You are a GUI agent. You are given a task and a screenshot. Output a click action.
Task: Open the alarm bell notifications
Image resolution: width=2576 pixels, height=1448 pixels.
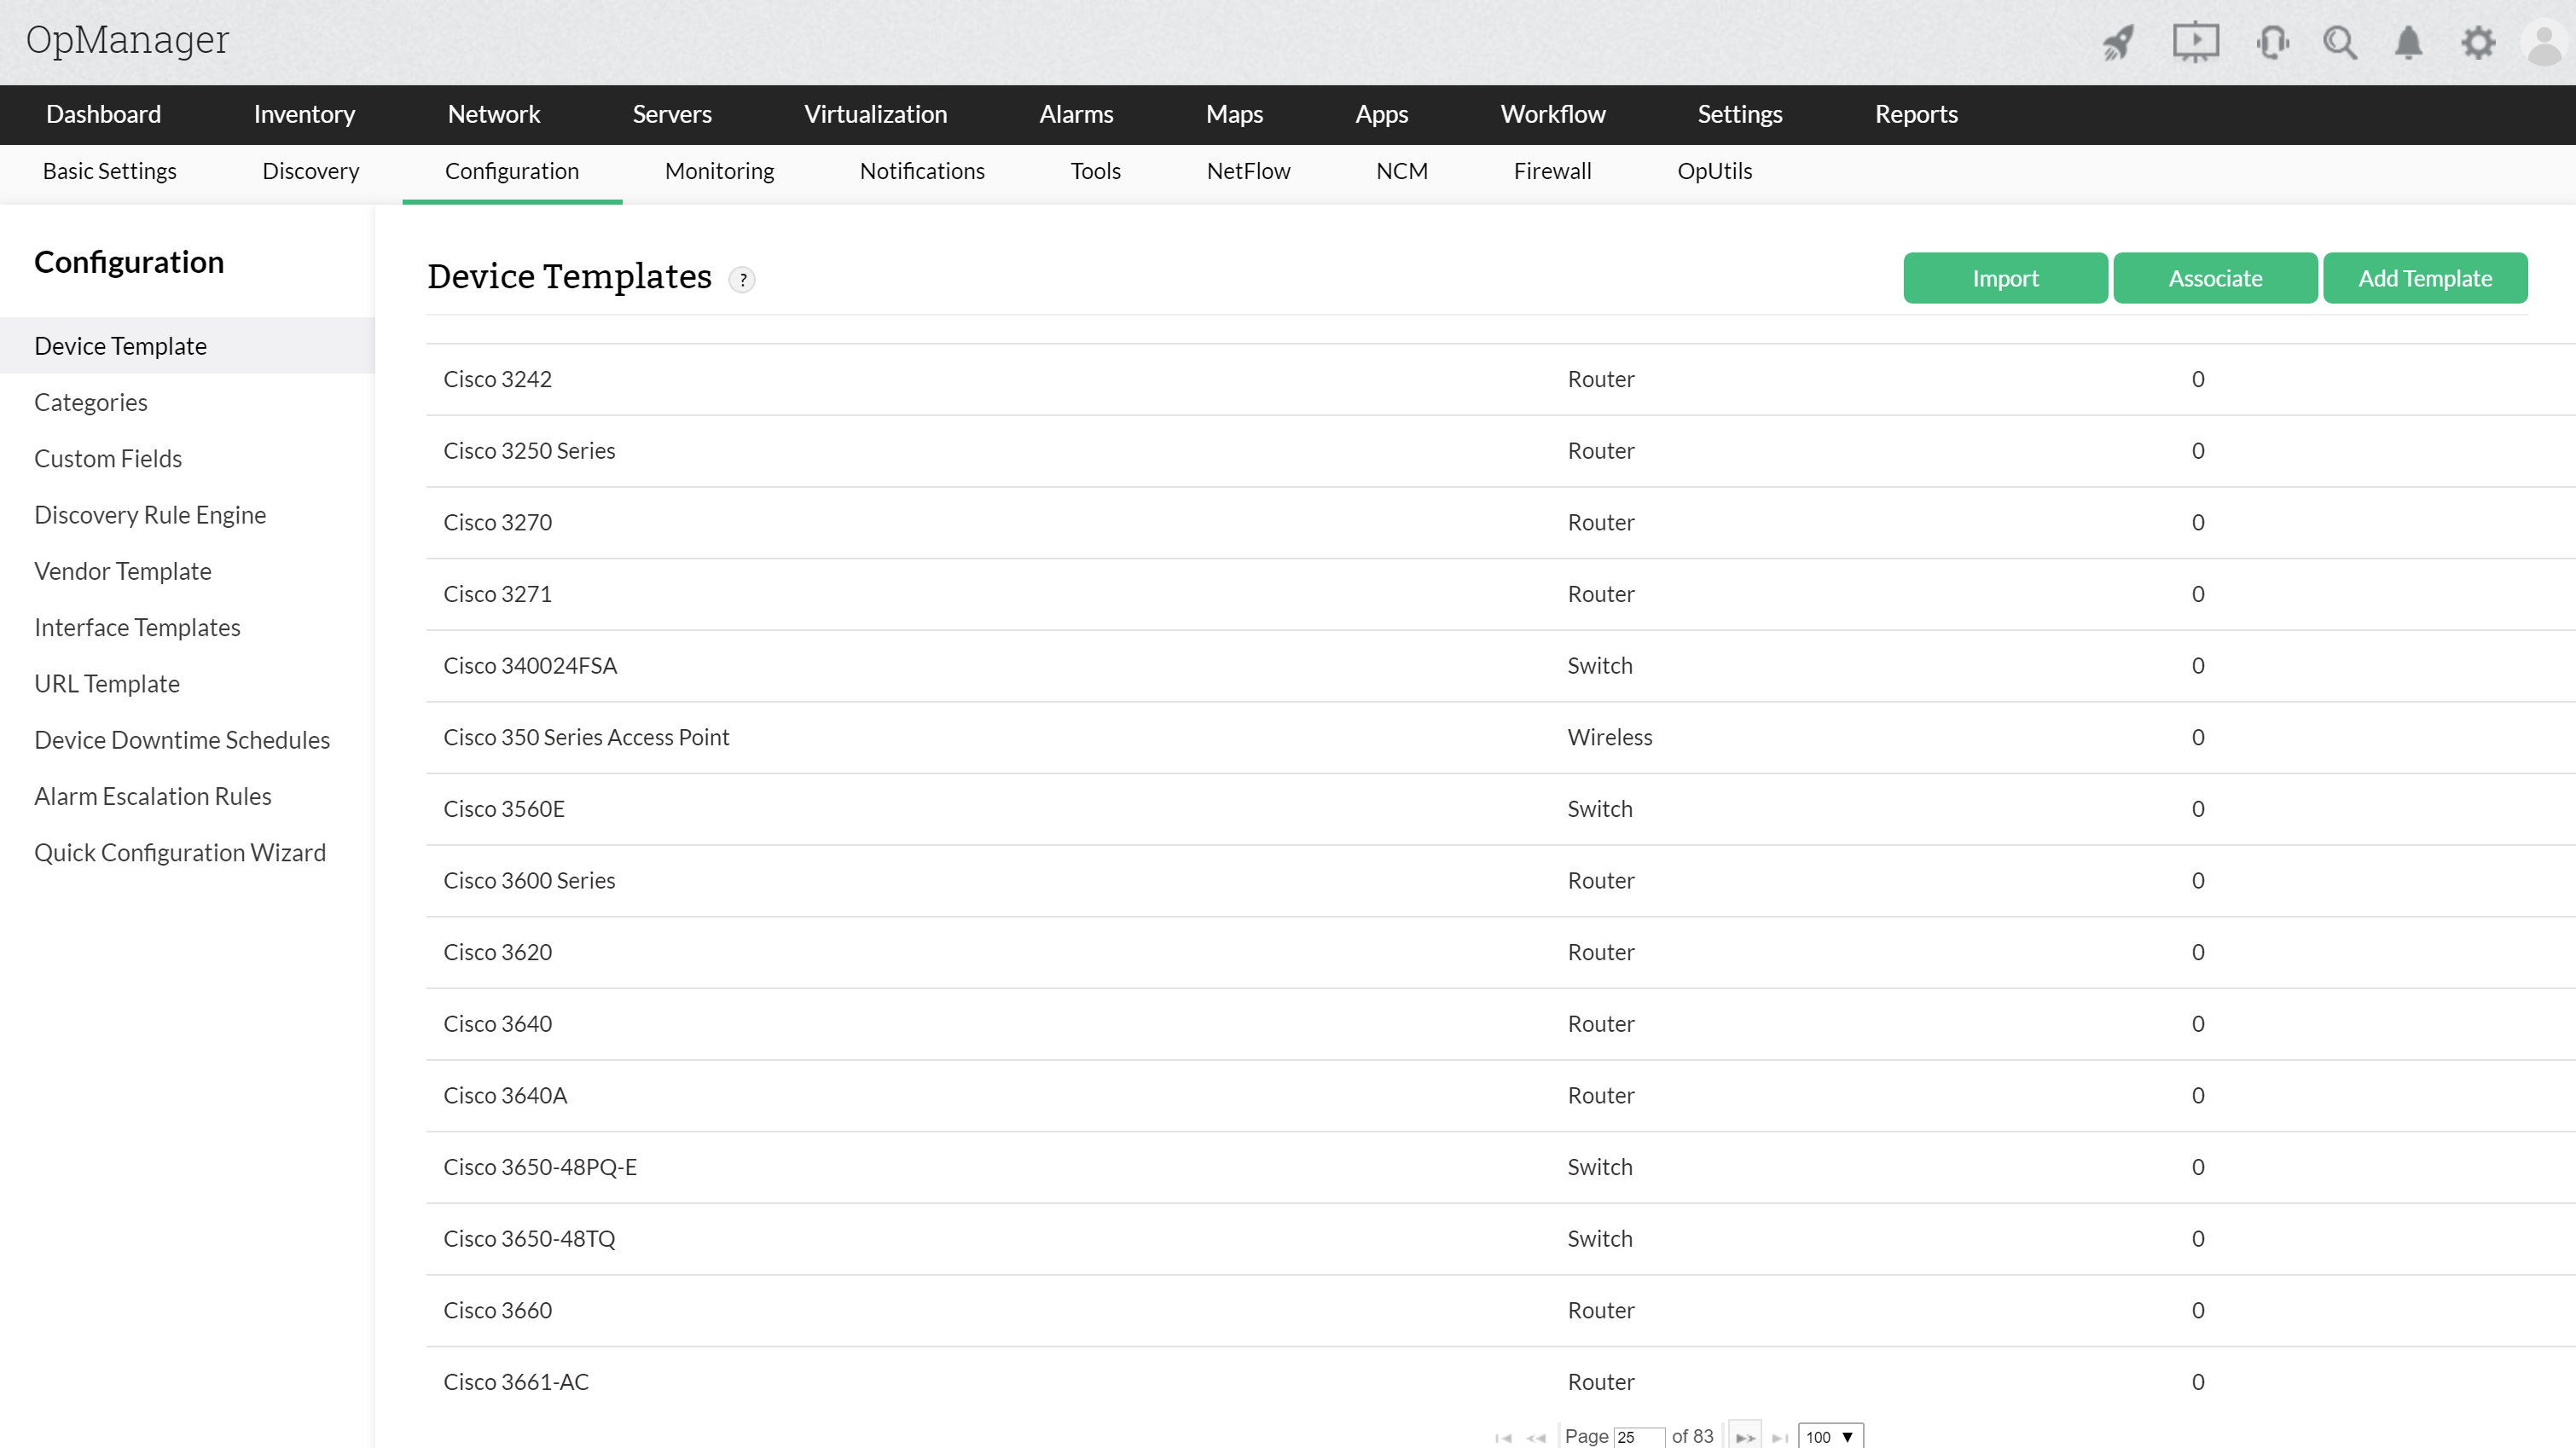2408,42
